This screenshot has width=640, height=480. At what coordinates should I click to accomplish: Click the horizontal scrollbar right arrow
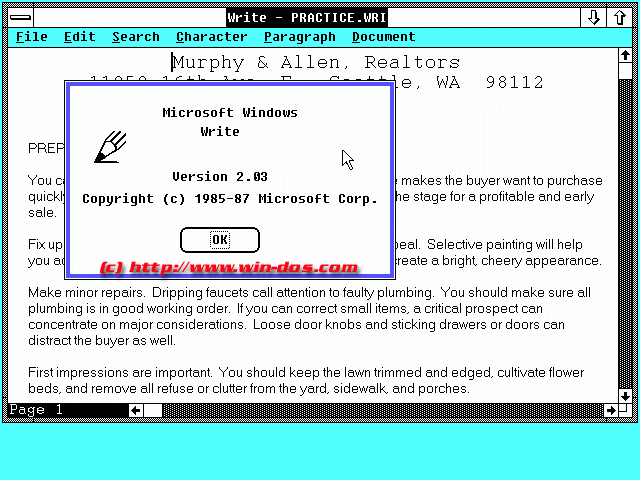pos(610,410)
